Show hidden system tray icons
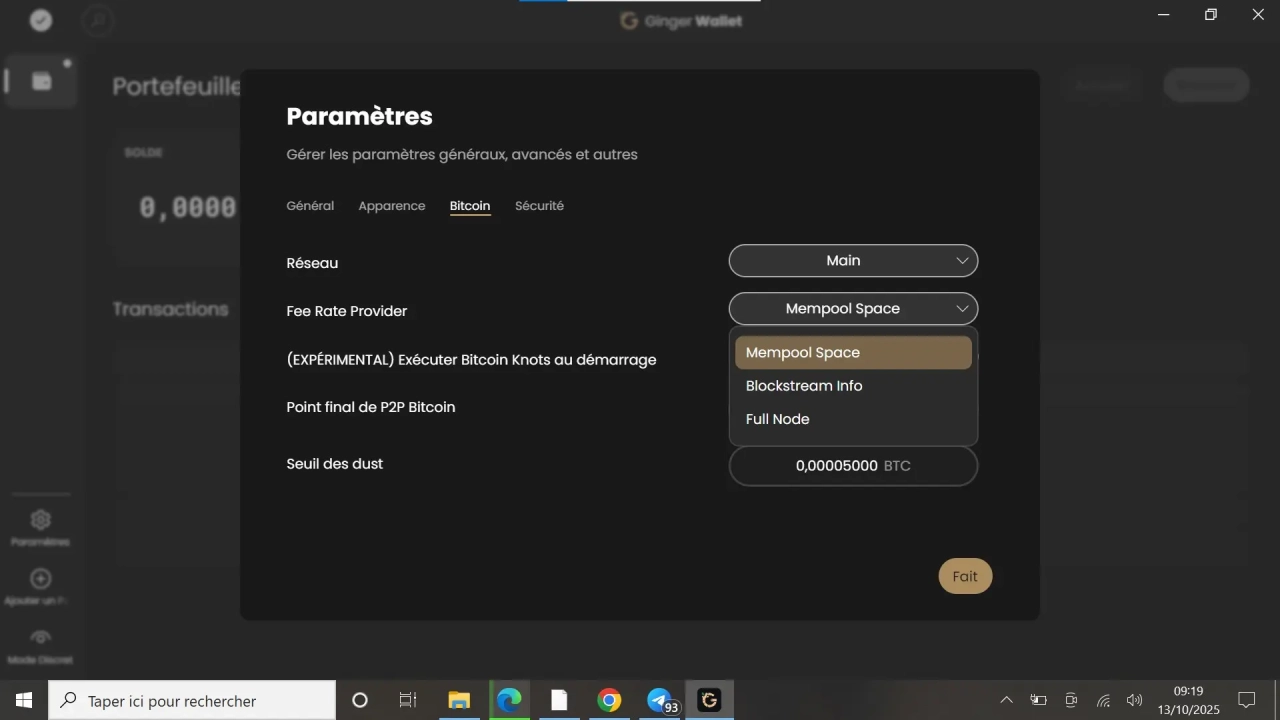 (x=1006, y=700)
